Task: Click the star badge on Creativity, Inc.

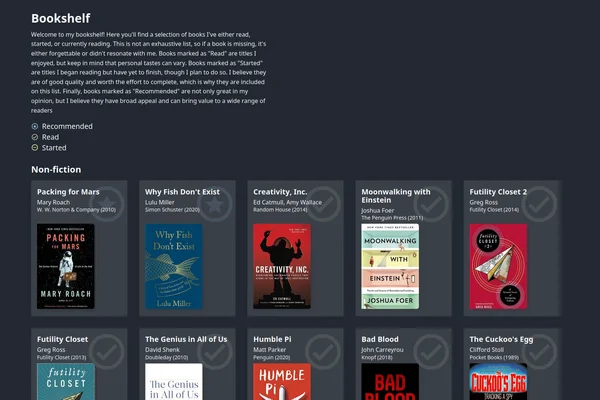Action: click(x=322, y=203)
